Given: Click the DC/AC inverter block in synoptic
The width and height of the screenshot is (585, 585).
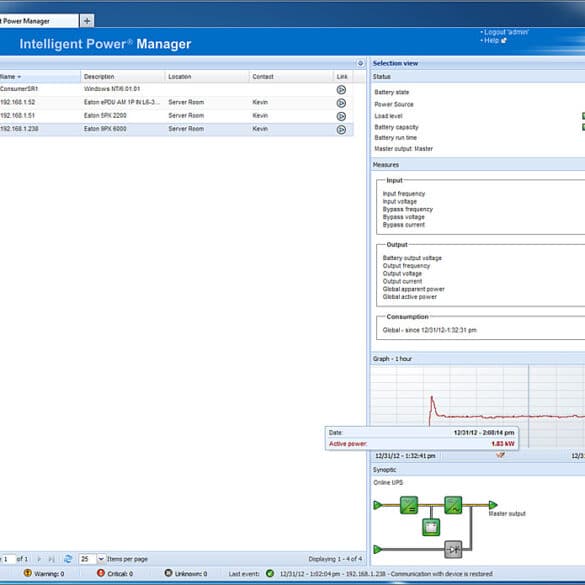Looking at the screenshot, I should click(x=453, y=505).
